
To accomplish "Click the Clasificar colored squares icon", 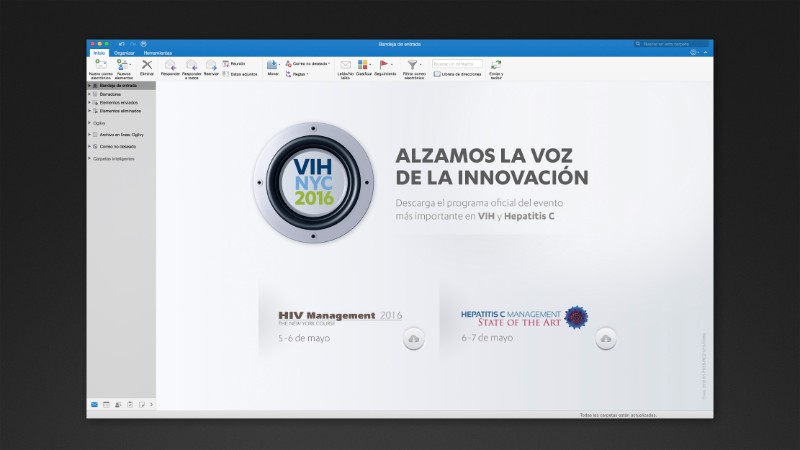I will tap(362, 64).
